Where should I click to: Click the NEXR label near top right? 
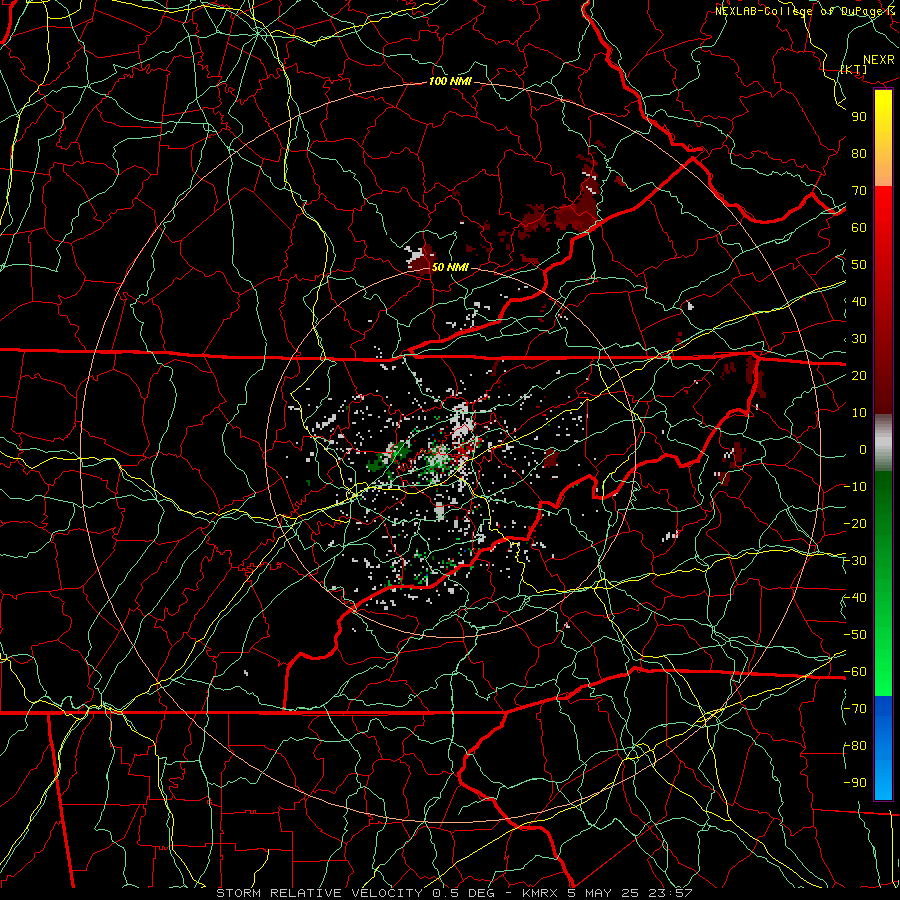coord(879,60)
